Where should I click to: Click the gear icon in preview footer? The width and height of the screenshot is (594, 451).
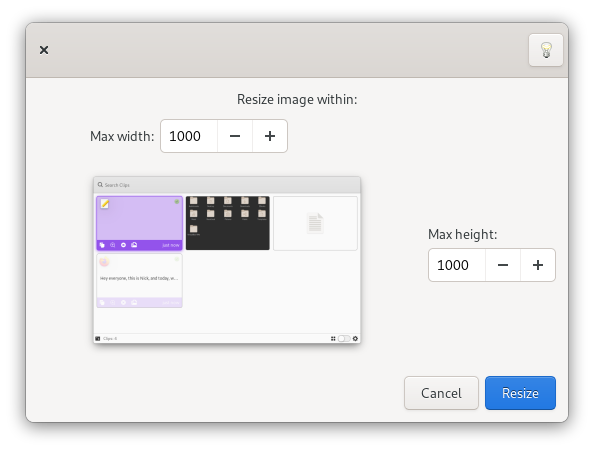tap(355, 339)
